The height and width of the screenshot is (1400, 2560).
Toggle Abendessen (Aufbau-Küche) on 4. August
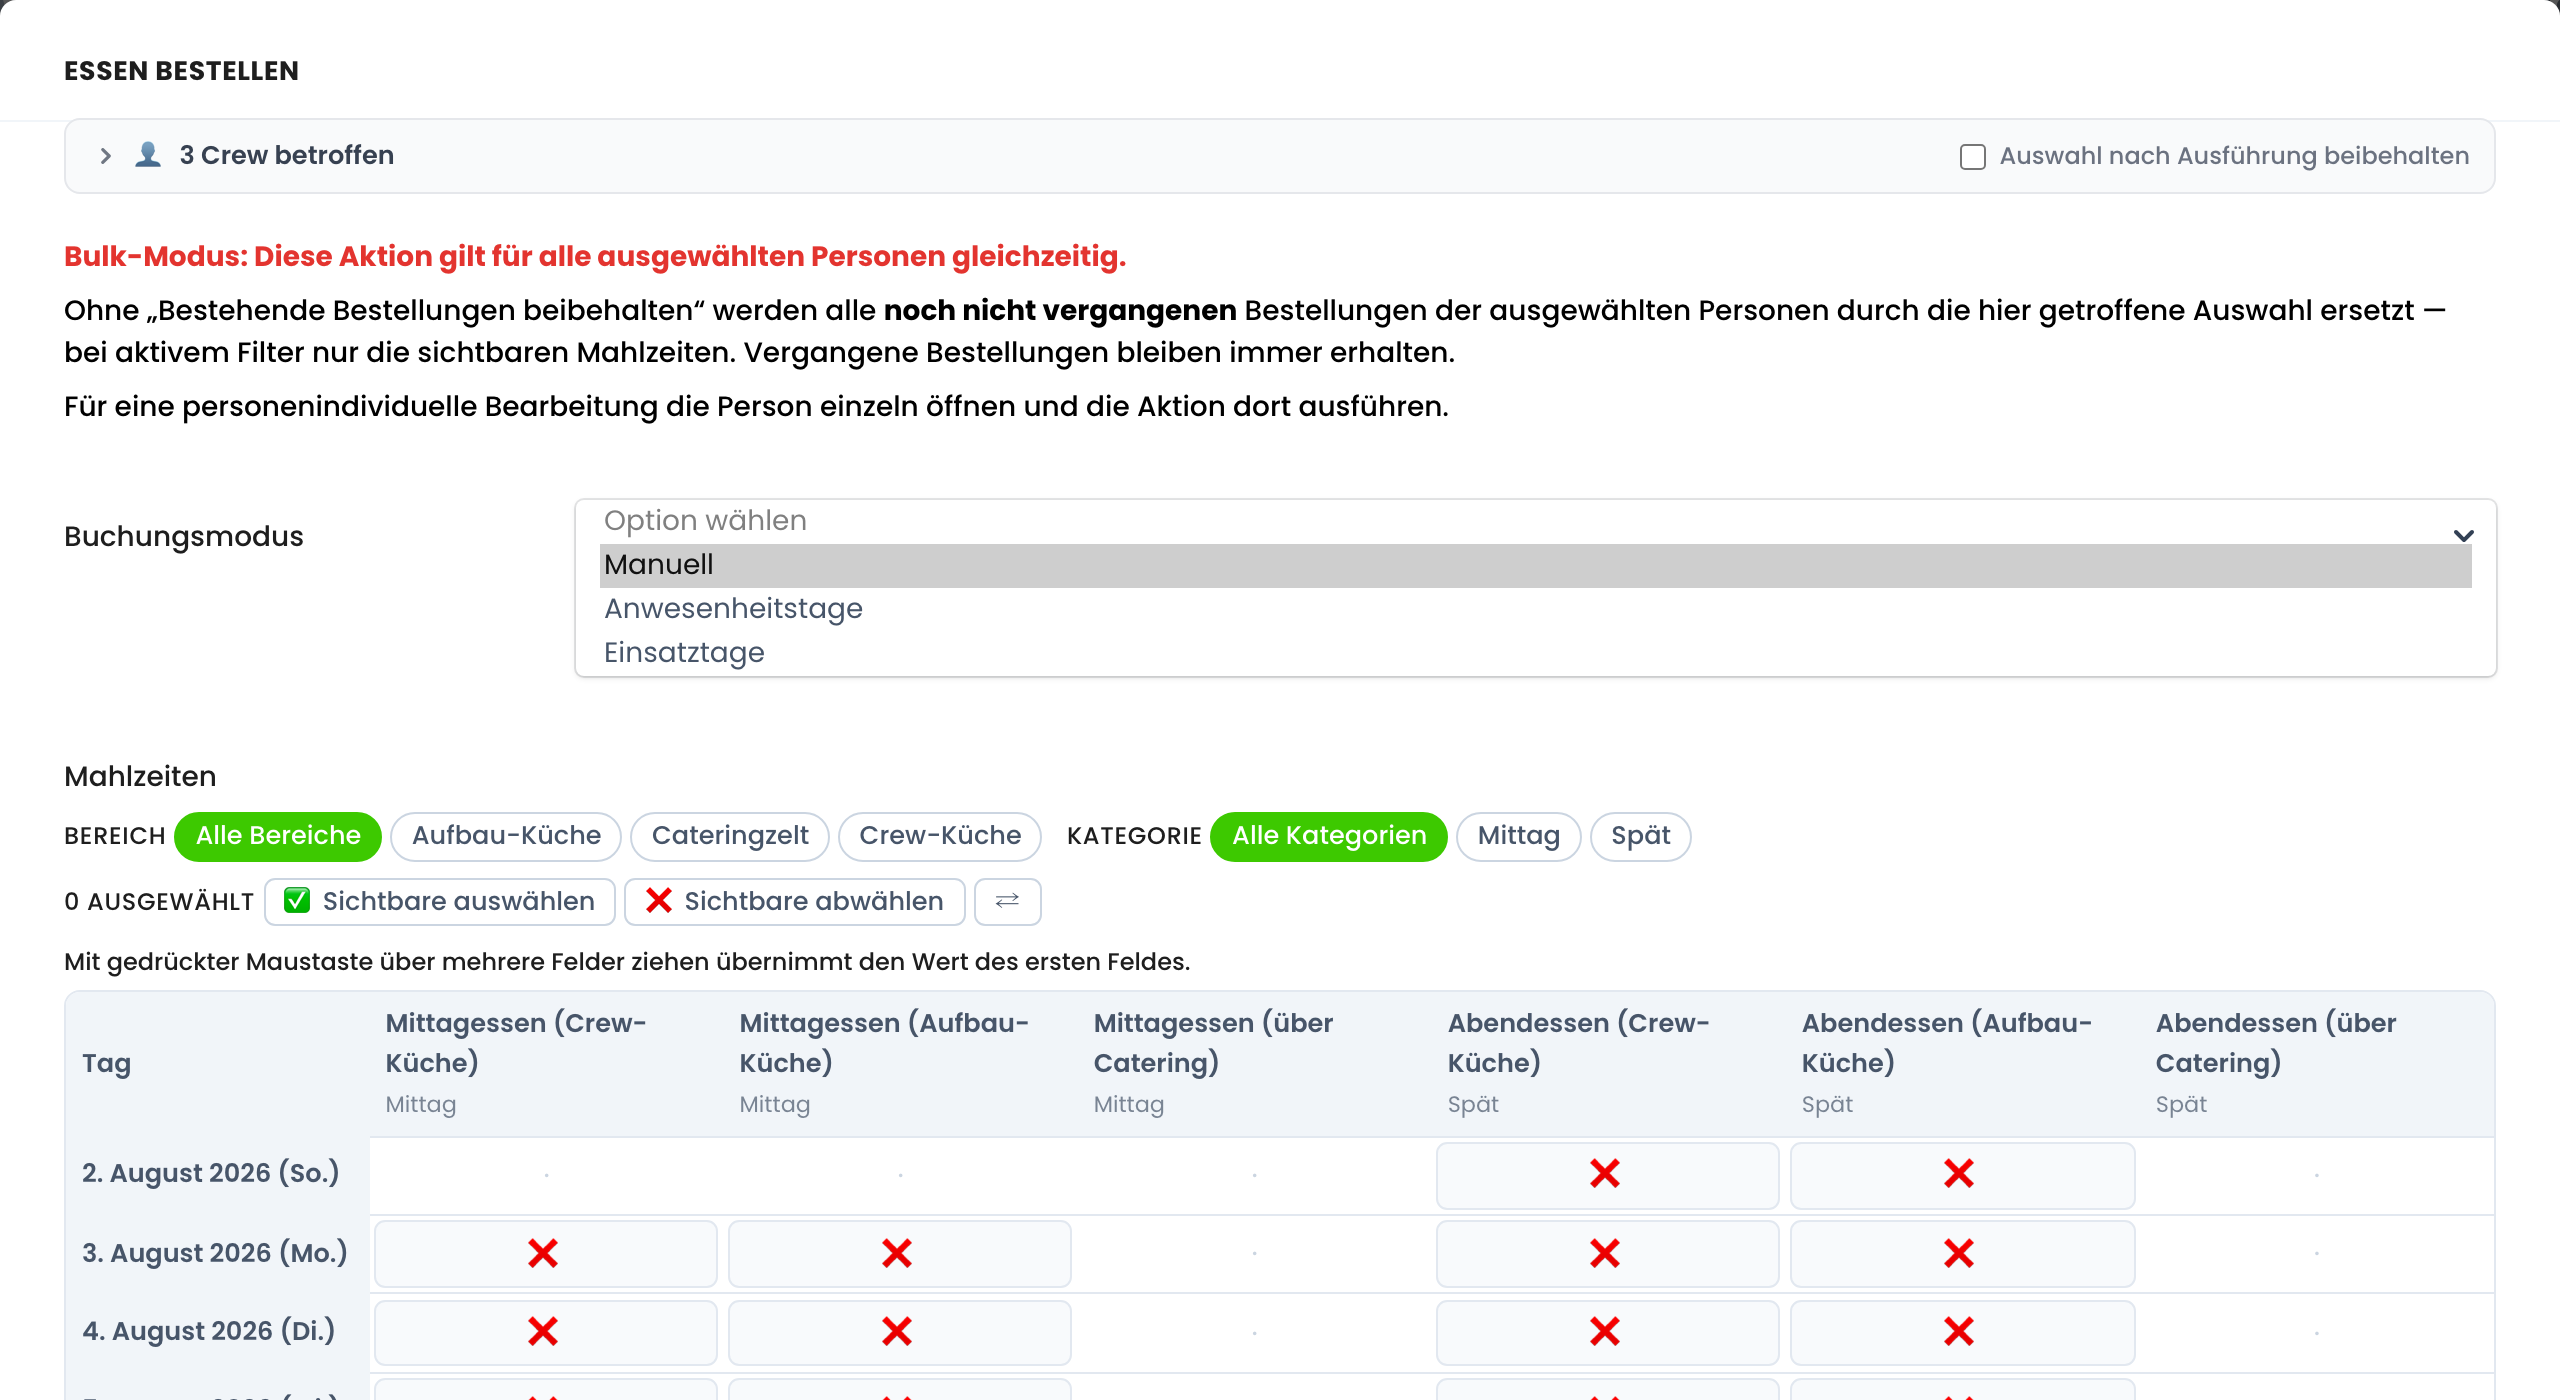[x=1961, y=1332]
